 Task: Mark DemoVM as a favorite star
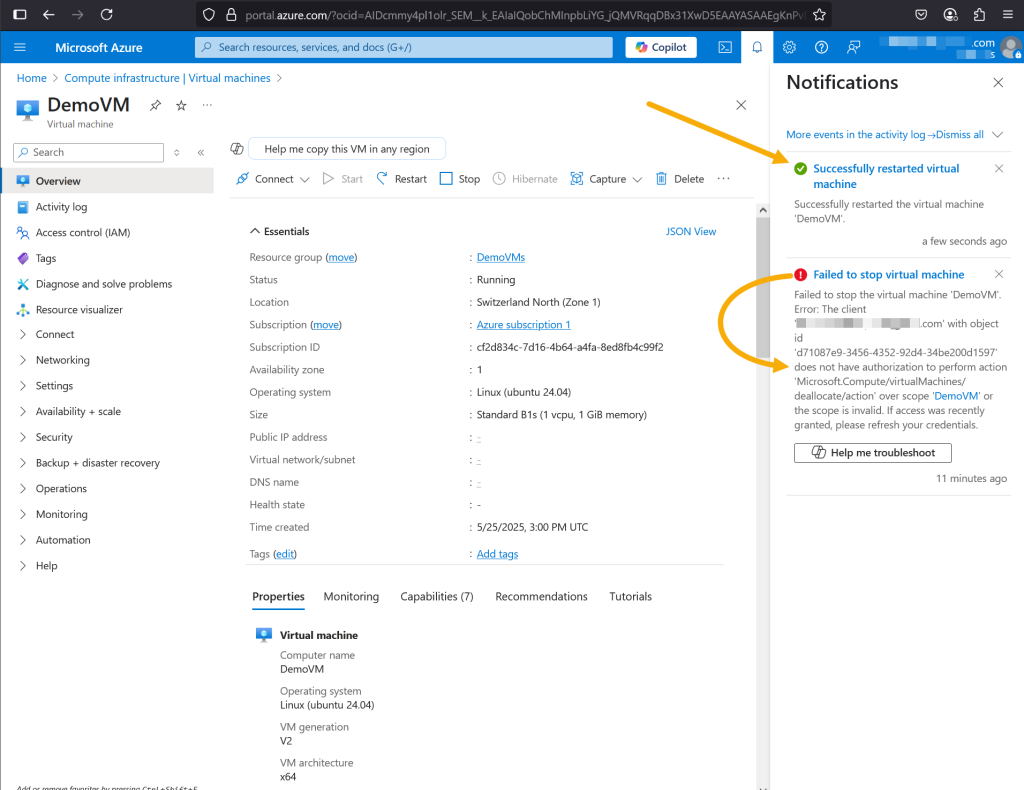pos(181,105)
